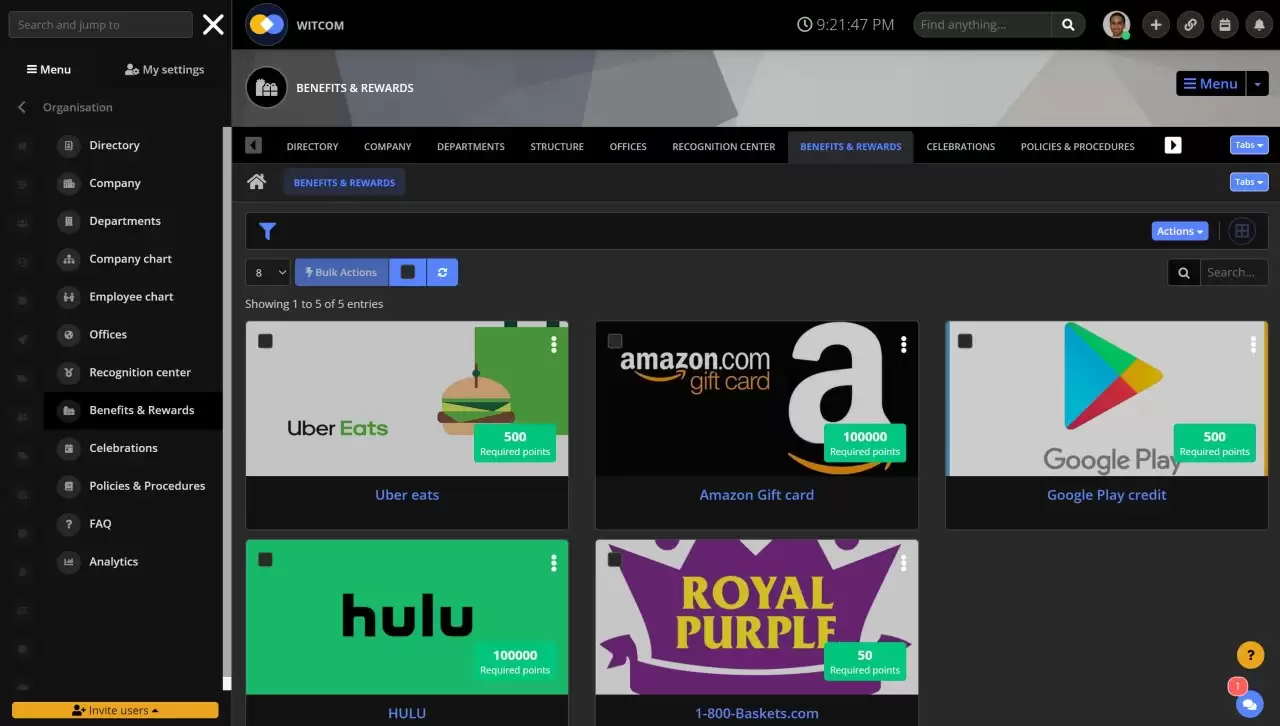Click the yellow help question mark button
The height and width of the screenshot is (726, 1280).
[1250, 655]
